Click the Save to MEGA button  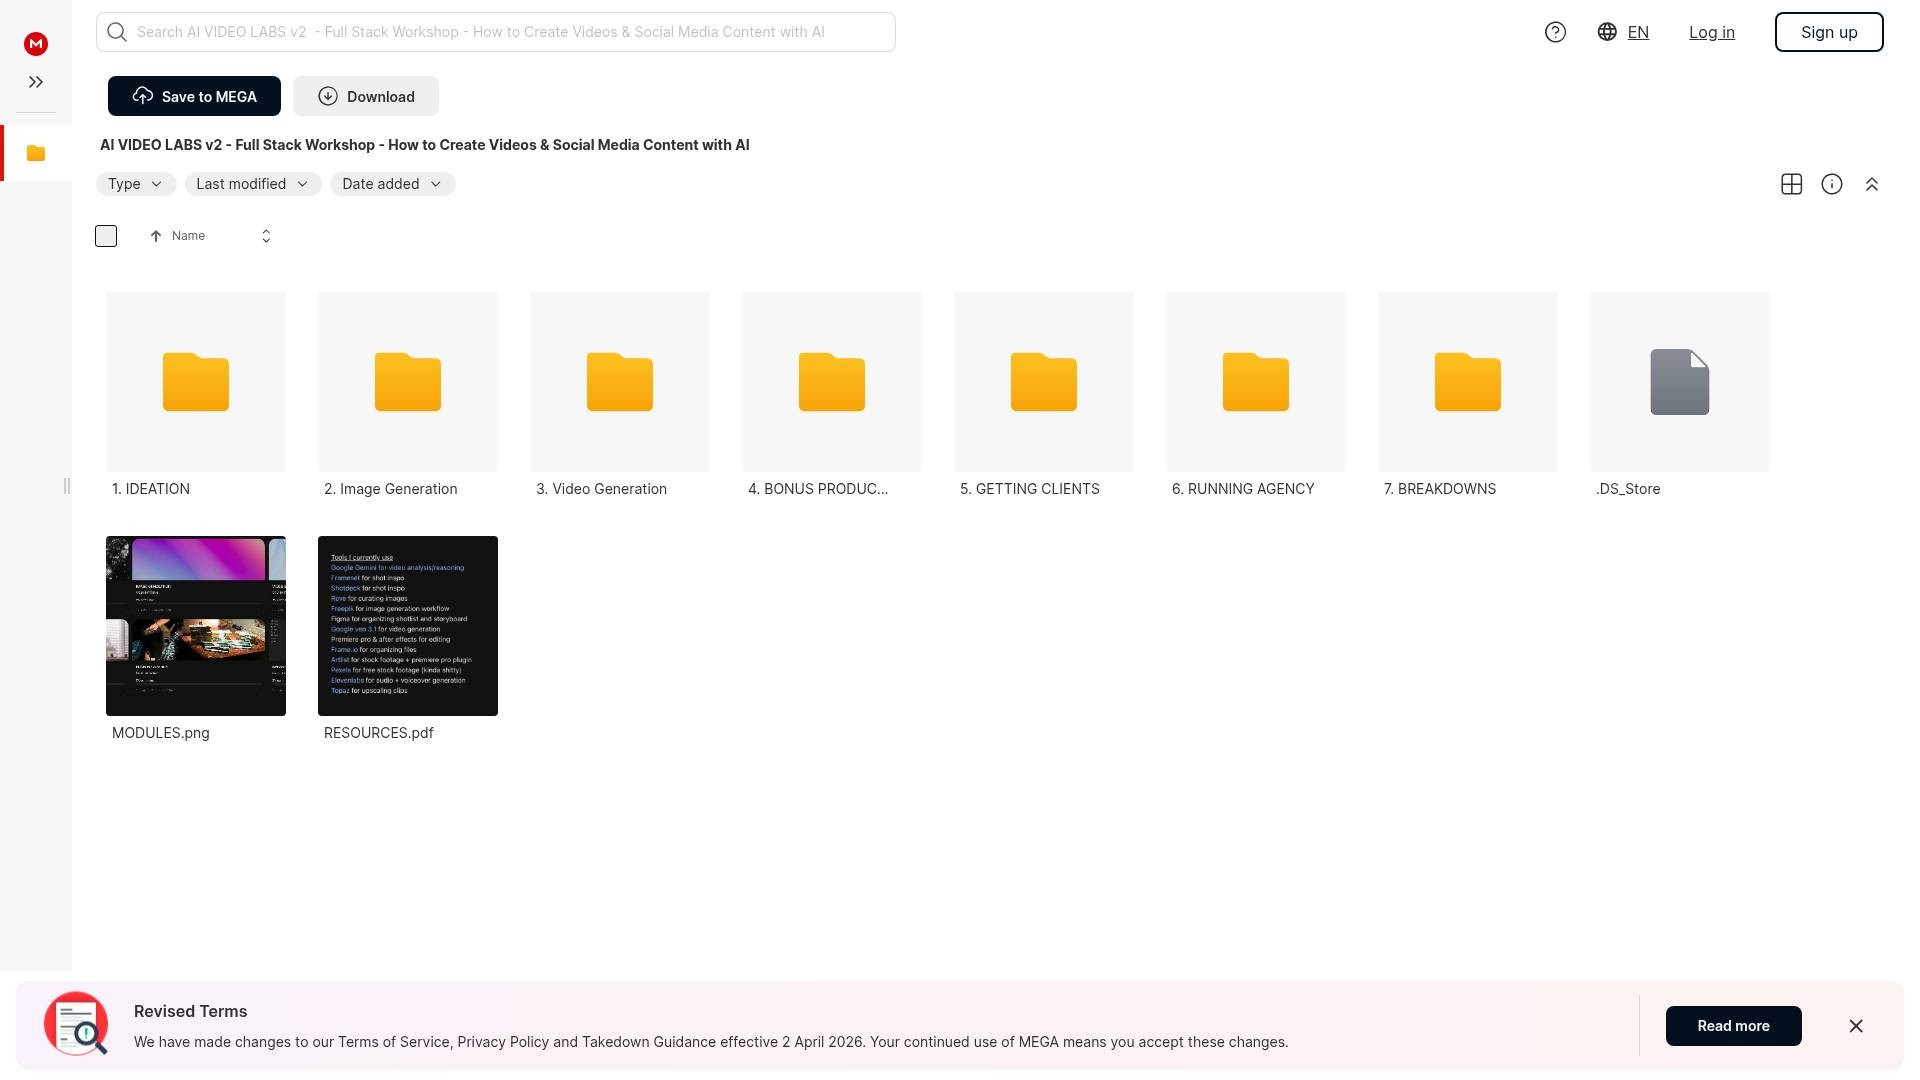coord(194,96)
